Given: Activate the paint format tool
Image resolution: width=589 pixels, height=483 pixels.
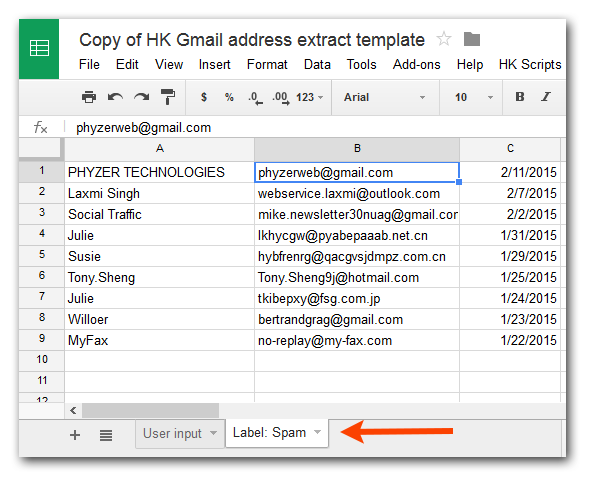Looking at the screenshot, I should click(168, 97).
